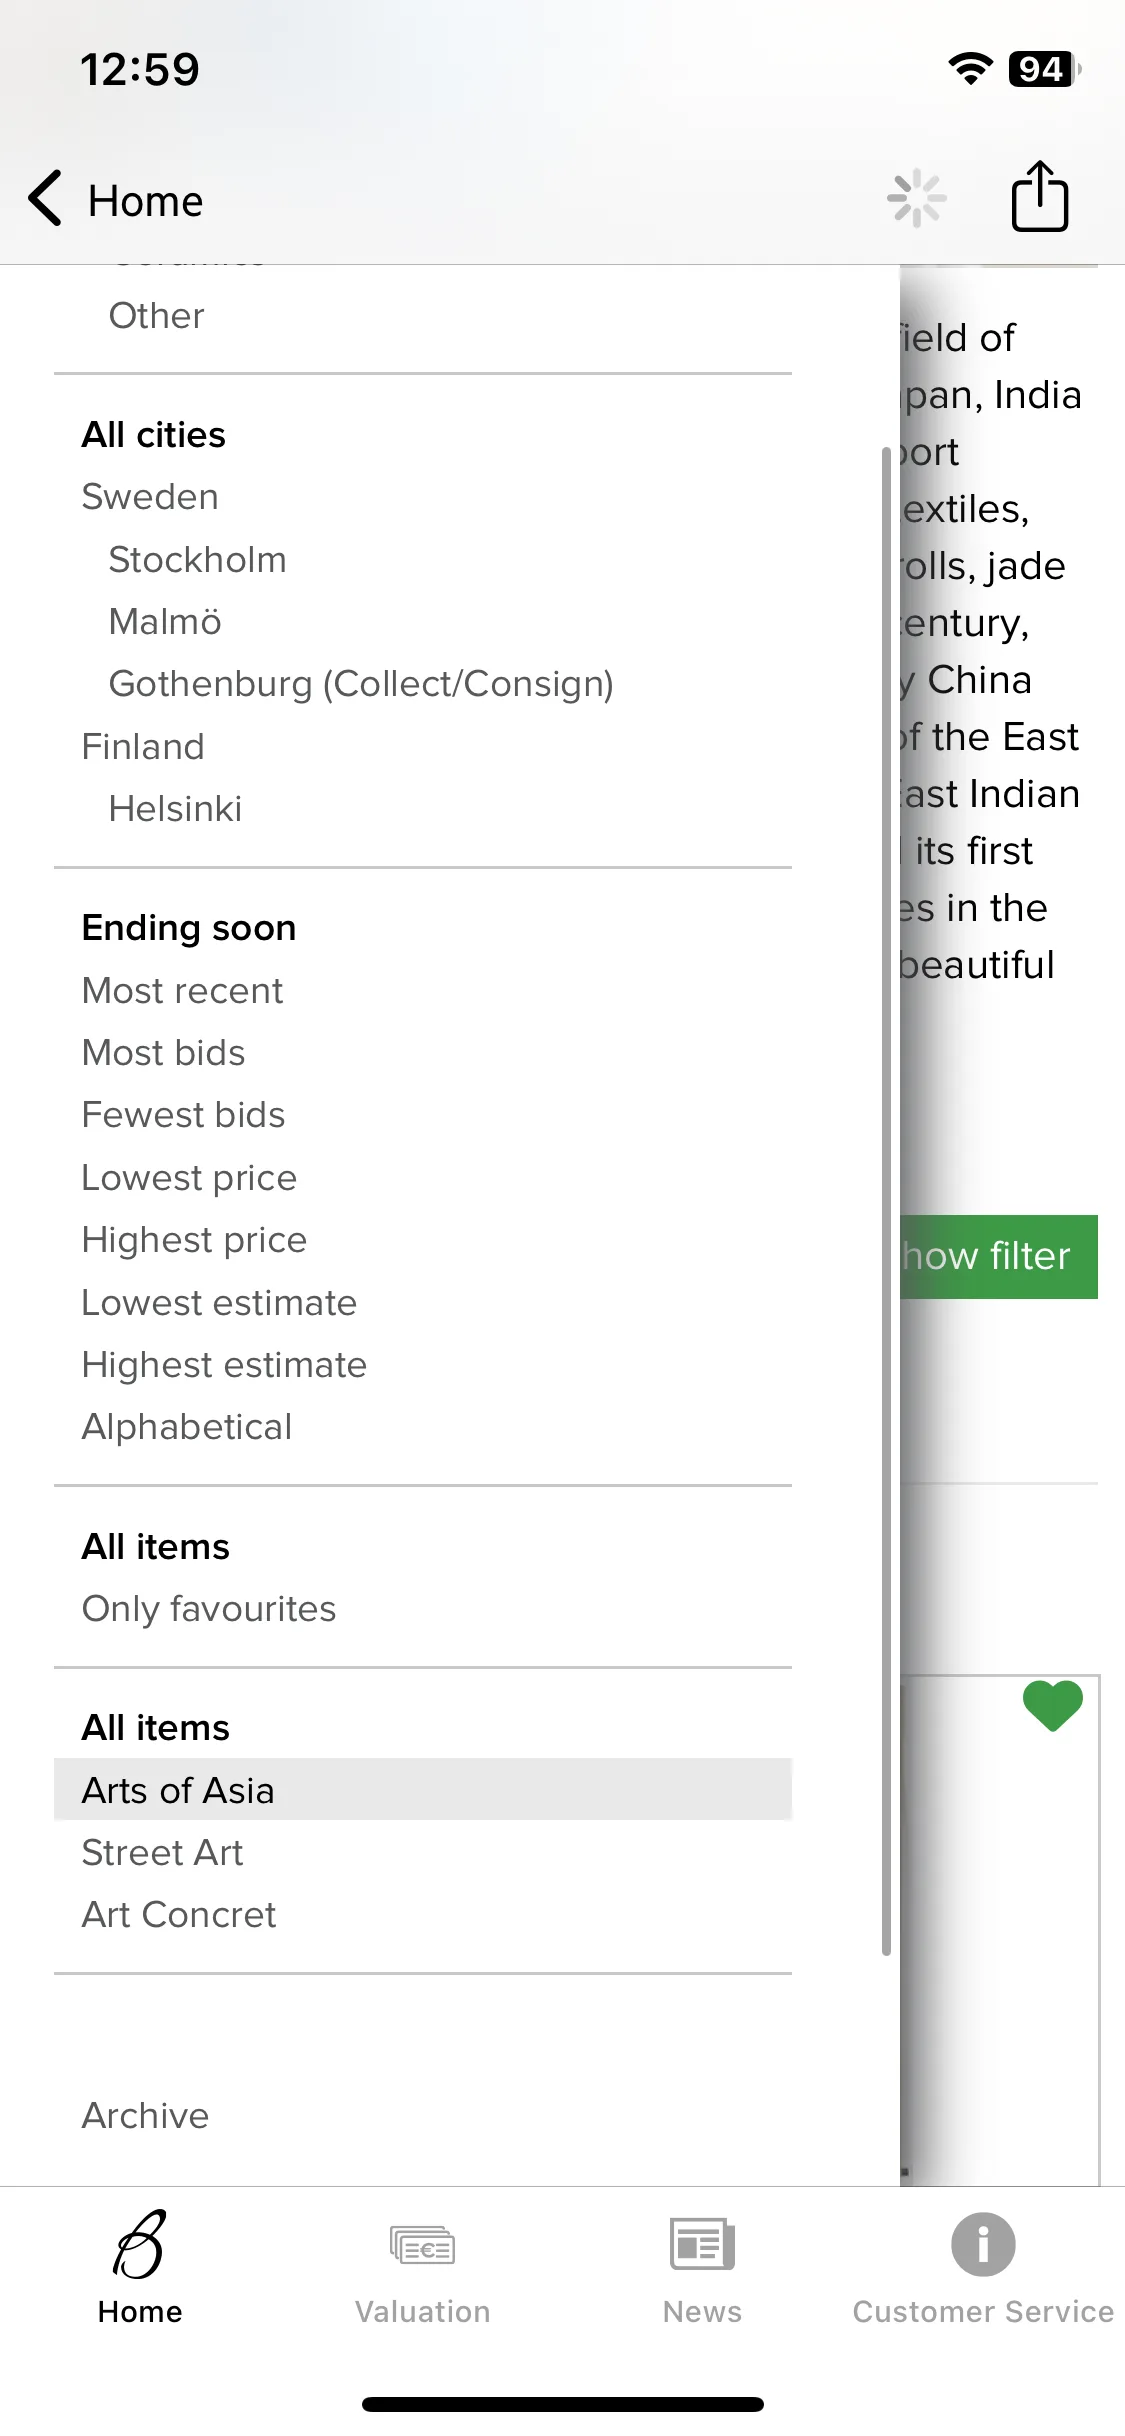
Task: Select Highest price sort option
Action: [194, 1240]
